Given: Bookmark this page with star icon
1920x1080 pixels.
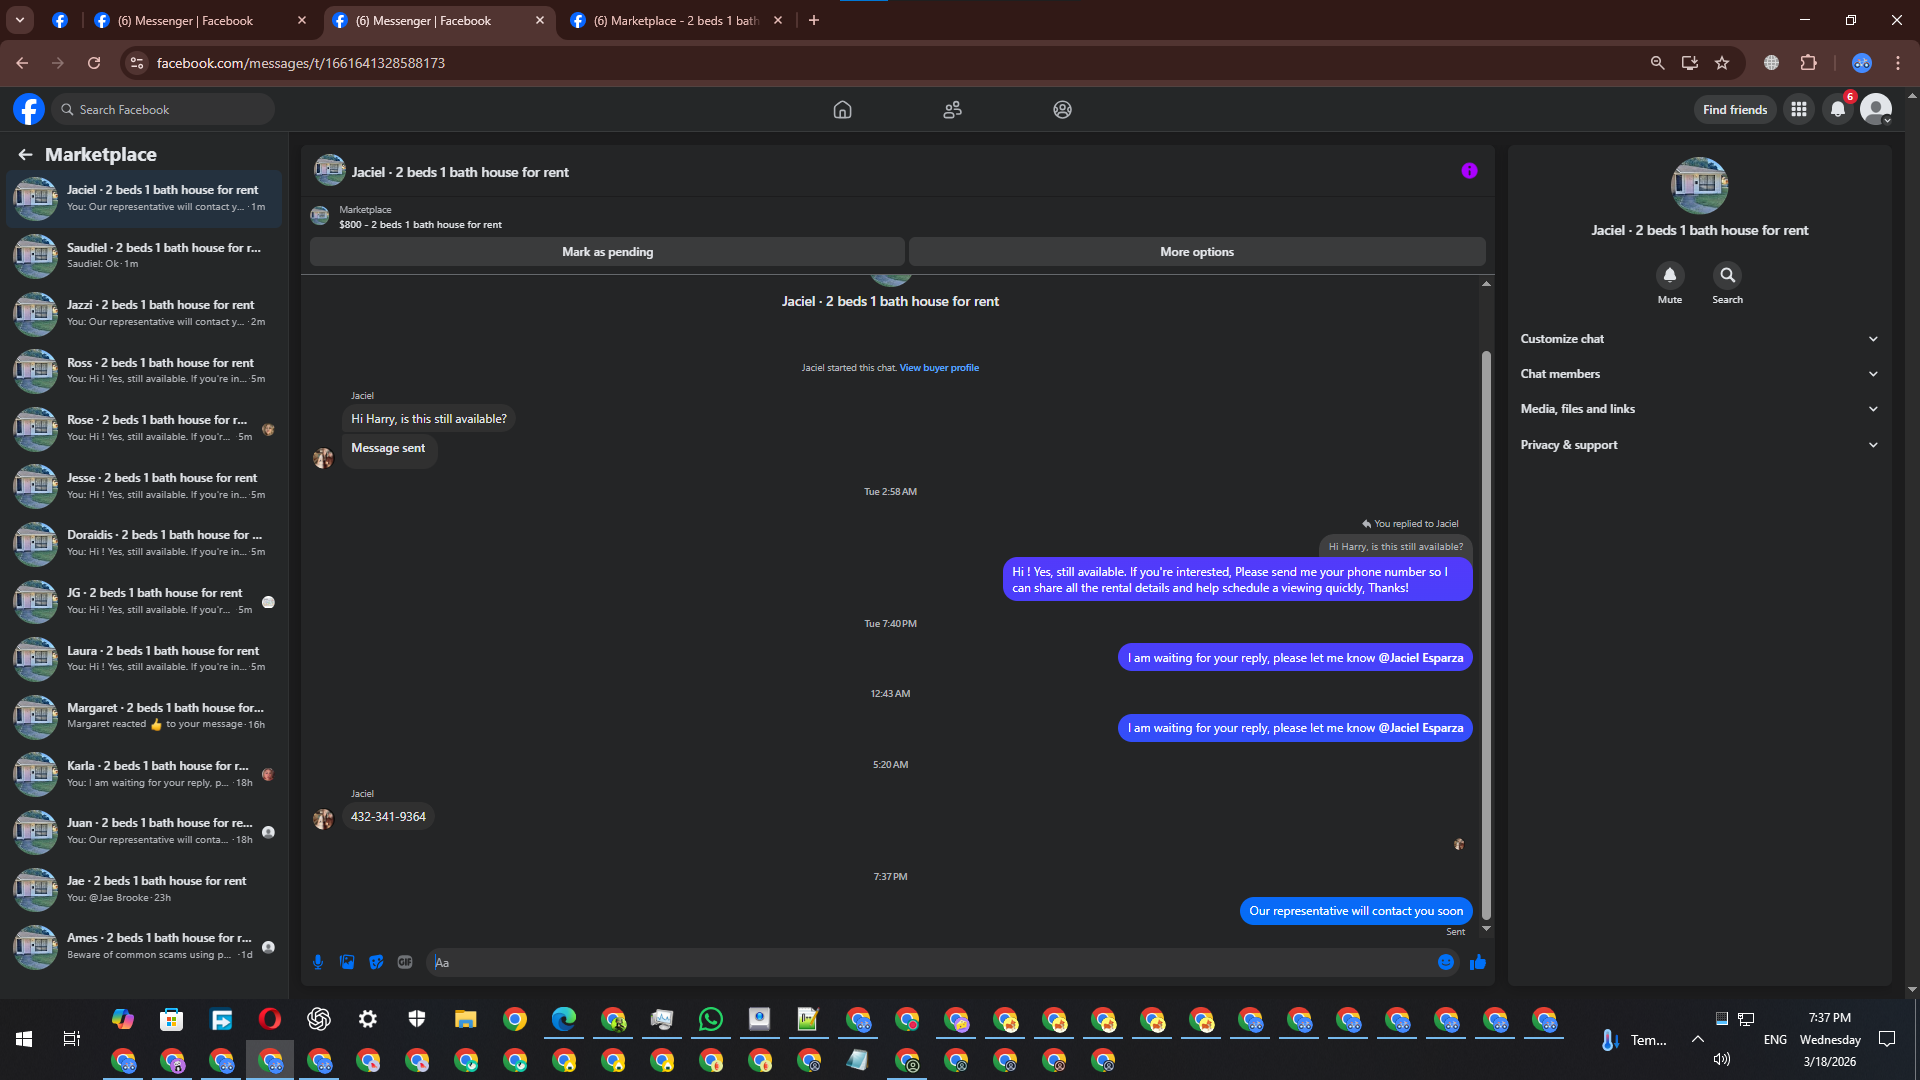Looking at the screenshot, I should click(x=1722, y=63).
